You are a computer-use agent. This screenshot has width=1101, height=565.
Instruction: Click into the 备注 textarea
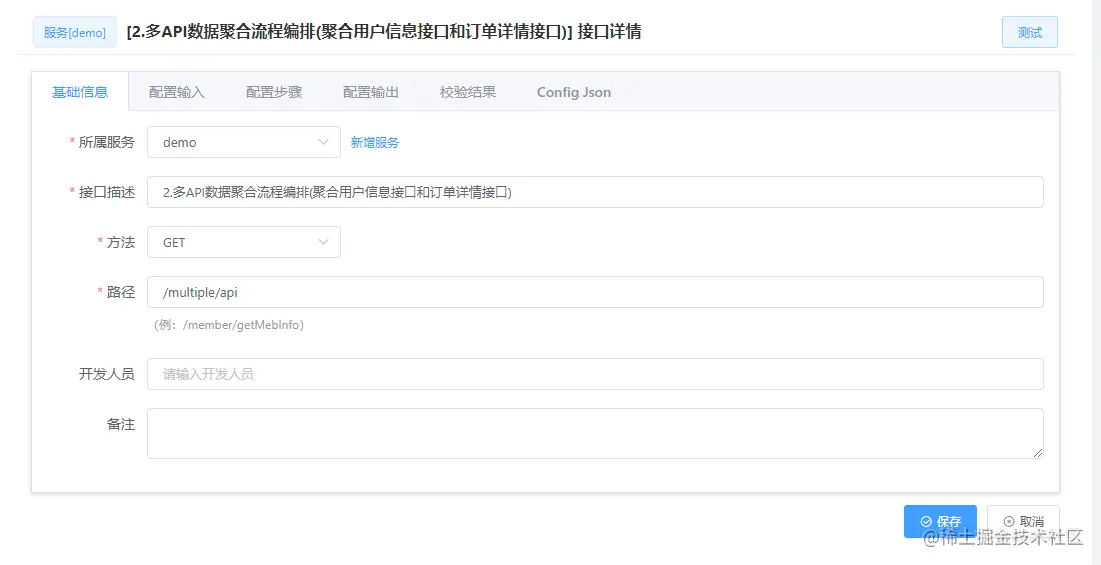tap(595, 434)
